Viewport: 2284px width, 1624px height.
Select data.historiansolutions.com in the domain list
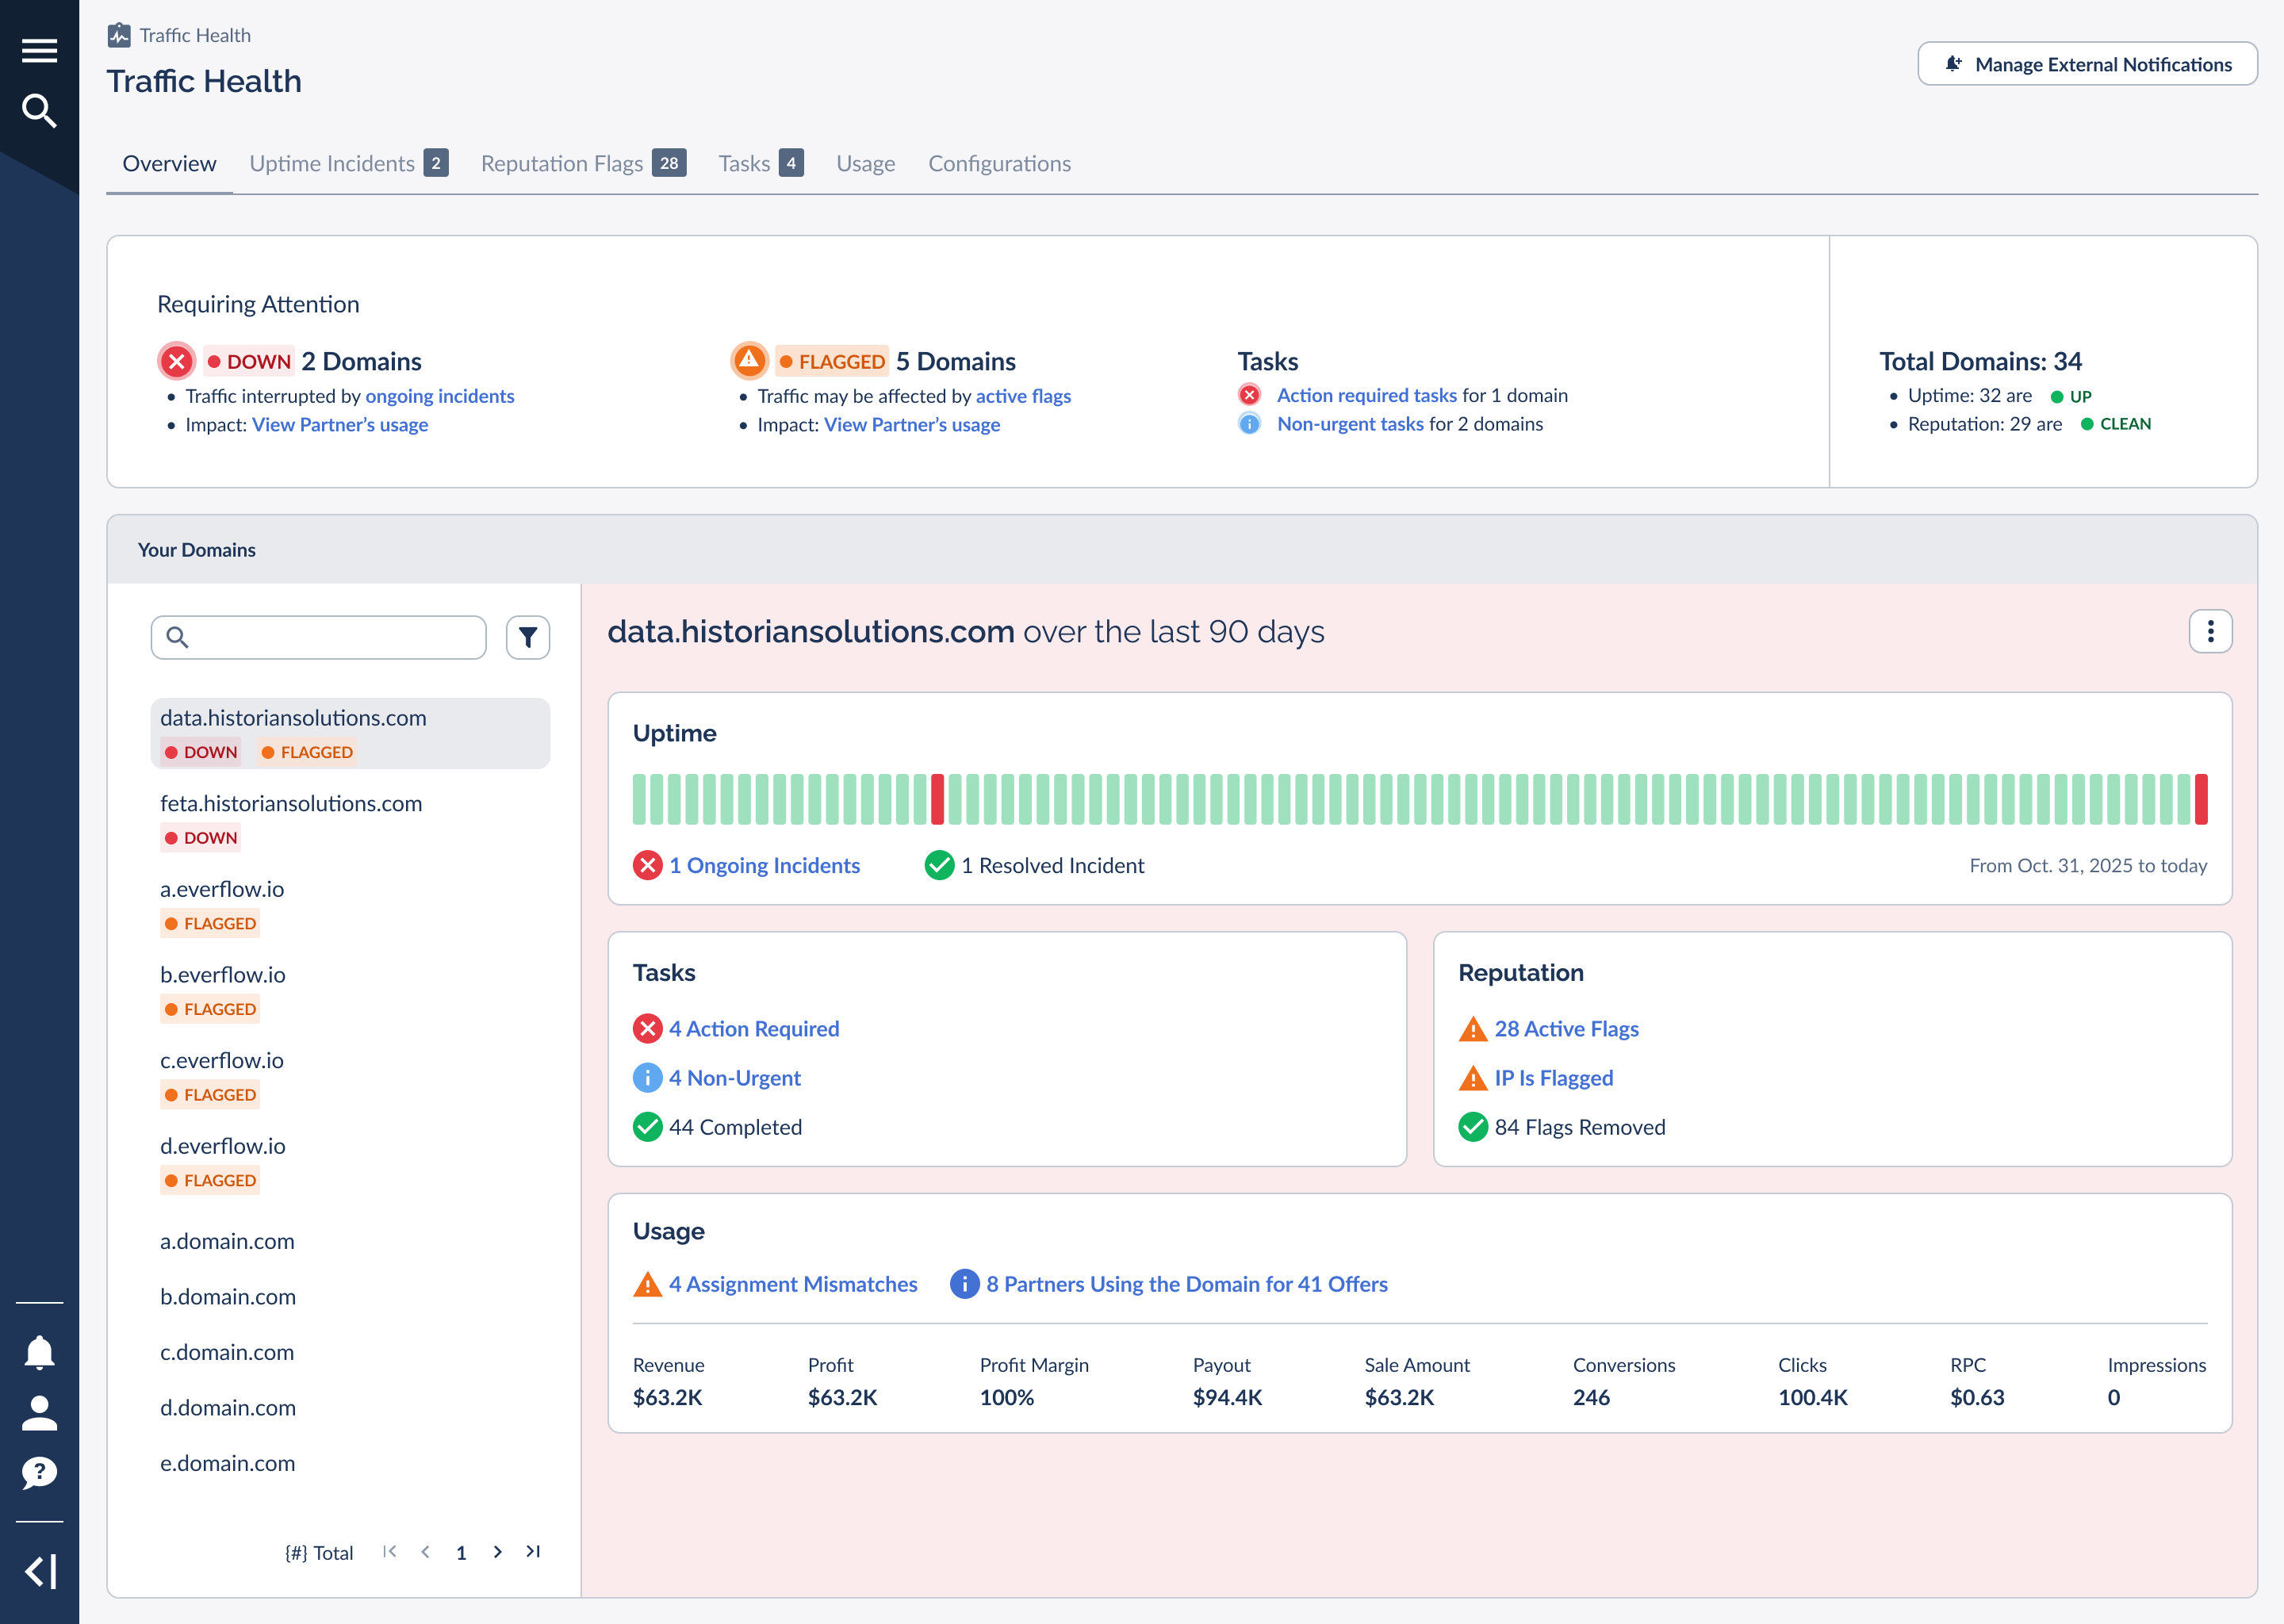[350, 733]
